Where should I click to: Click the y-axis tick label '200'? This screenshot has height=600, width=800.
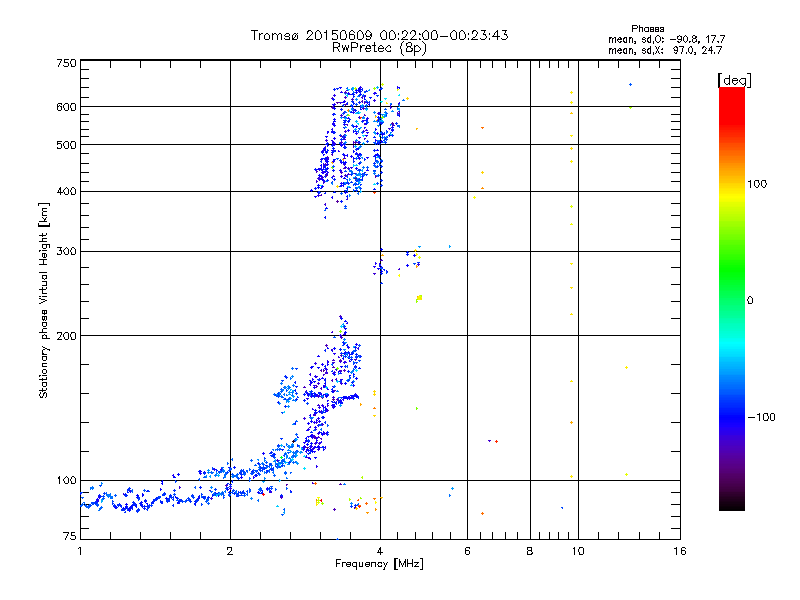pyautogui.click(x=66, y=336)
